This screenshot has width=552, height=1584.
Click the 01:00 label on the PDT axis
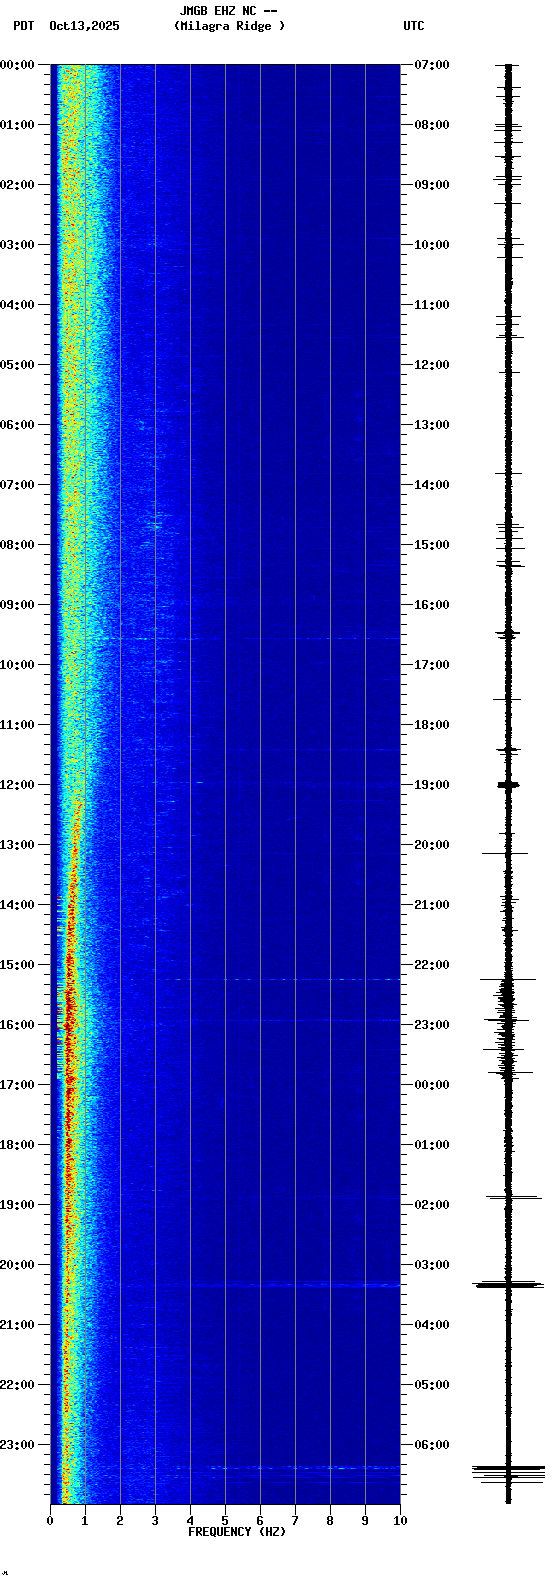[x=17, y=125]
